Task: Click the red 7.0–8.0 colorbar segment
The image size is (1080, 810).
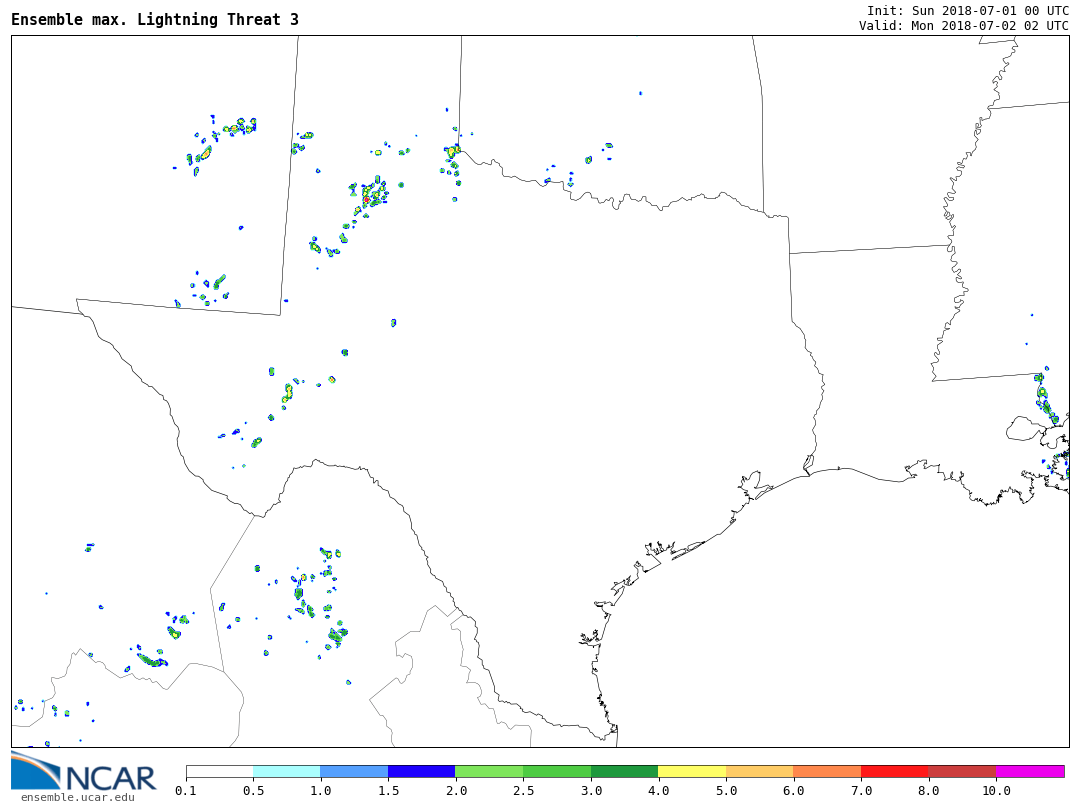Action: click(x=895, y=771)
